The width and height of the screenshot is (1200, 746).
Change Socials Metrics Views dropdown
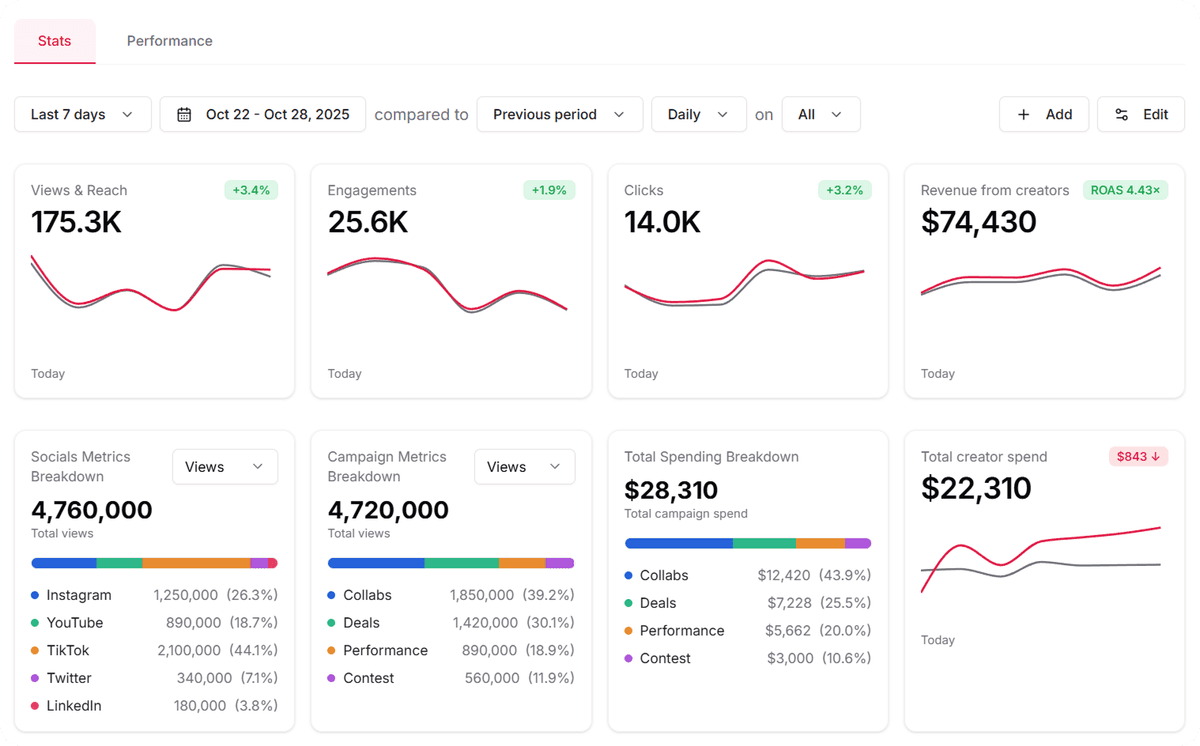pyautogui.click(x=225, y=467)
